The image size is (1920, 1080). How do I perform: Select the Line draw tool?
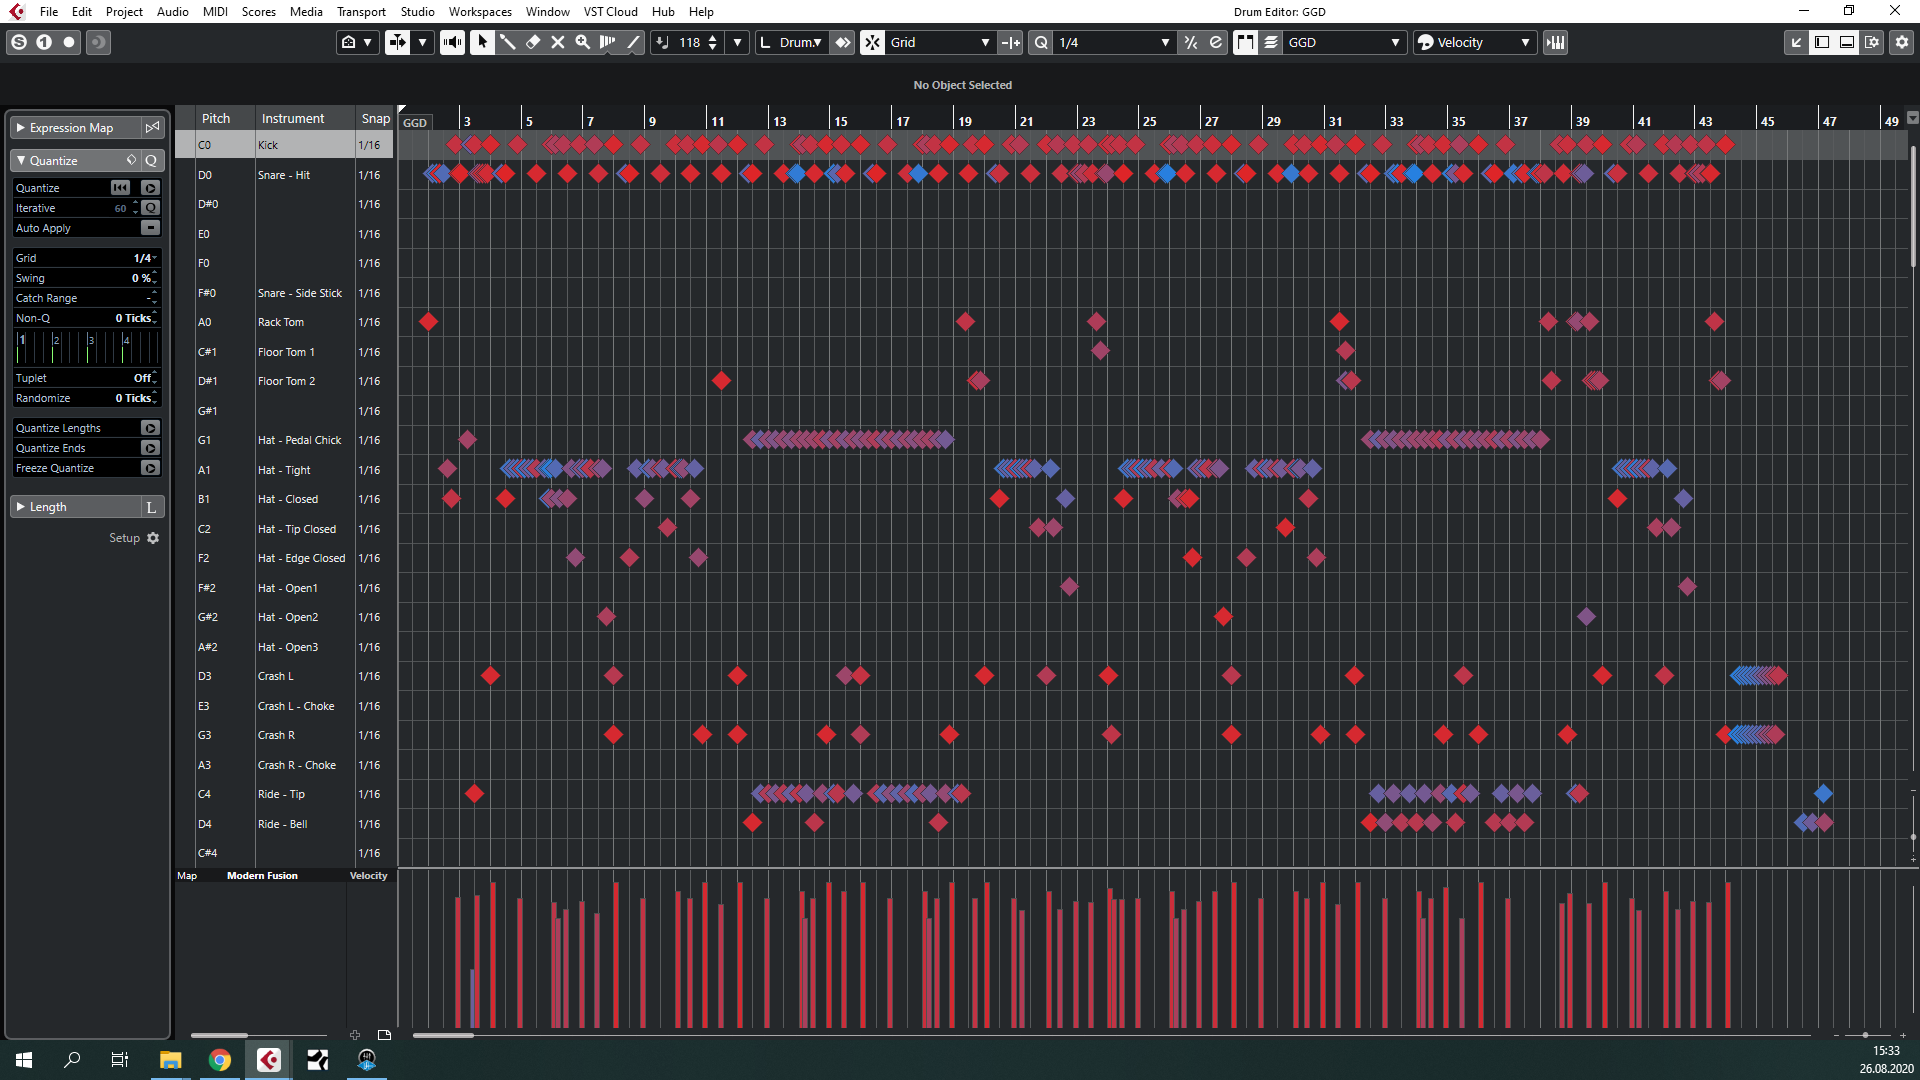(x=633, y=42)
